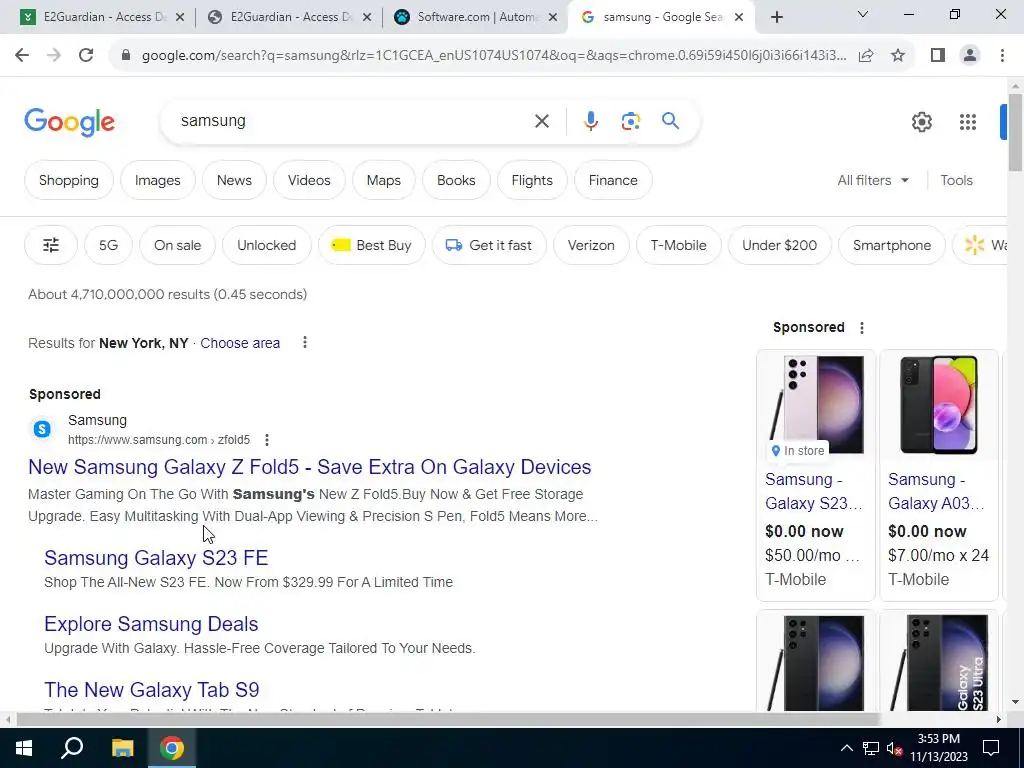This screenshot has width=1024, height=768.
Task: Open the Tools options
Action: [x=956, y=180]
